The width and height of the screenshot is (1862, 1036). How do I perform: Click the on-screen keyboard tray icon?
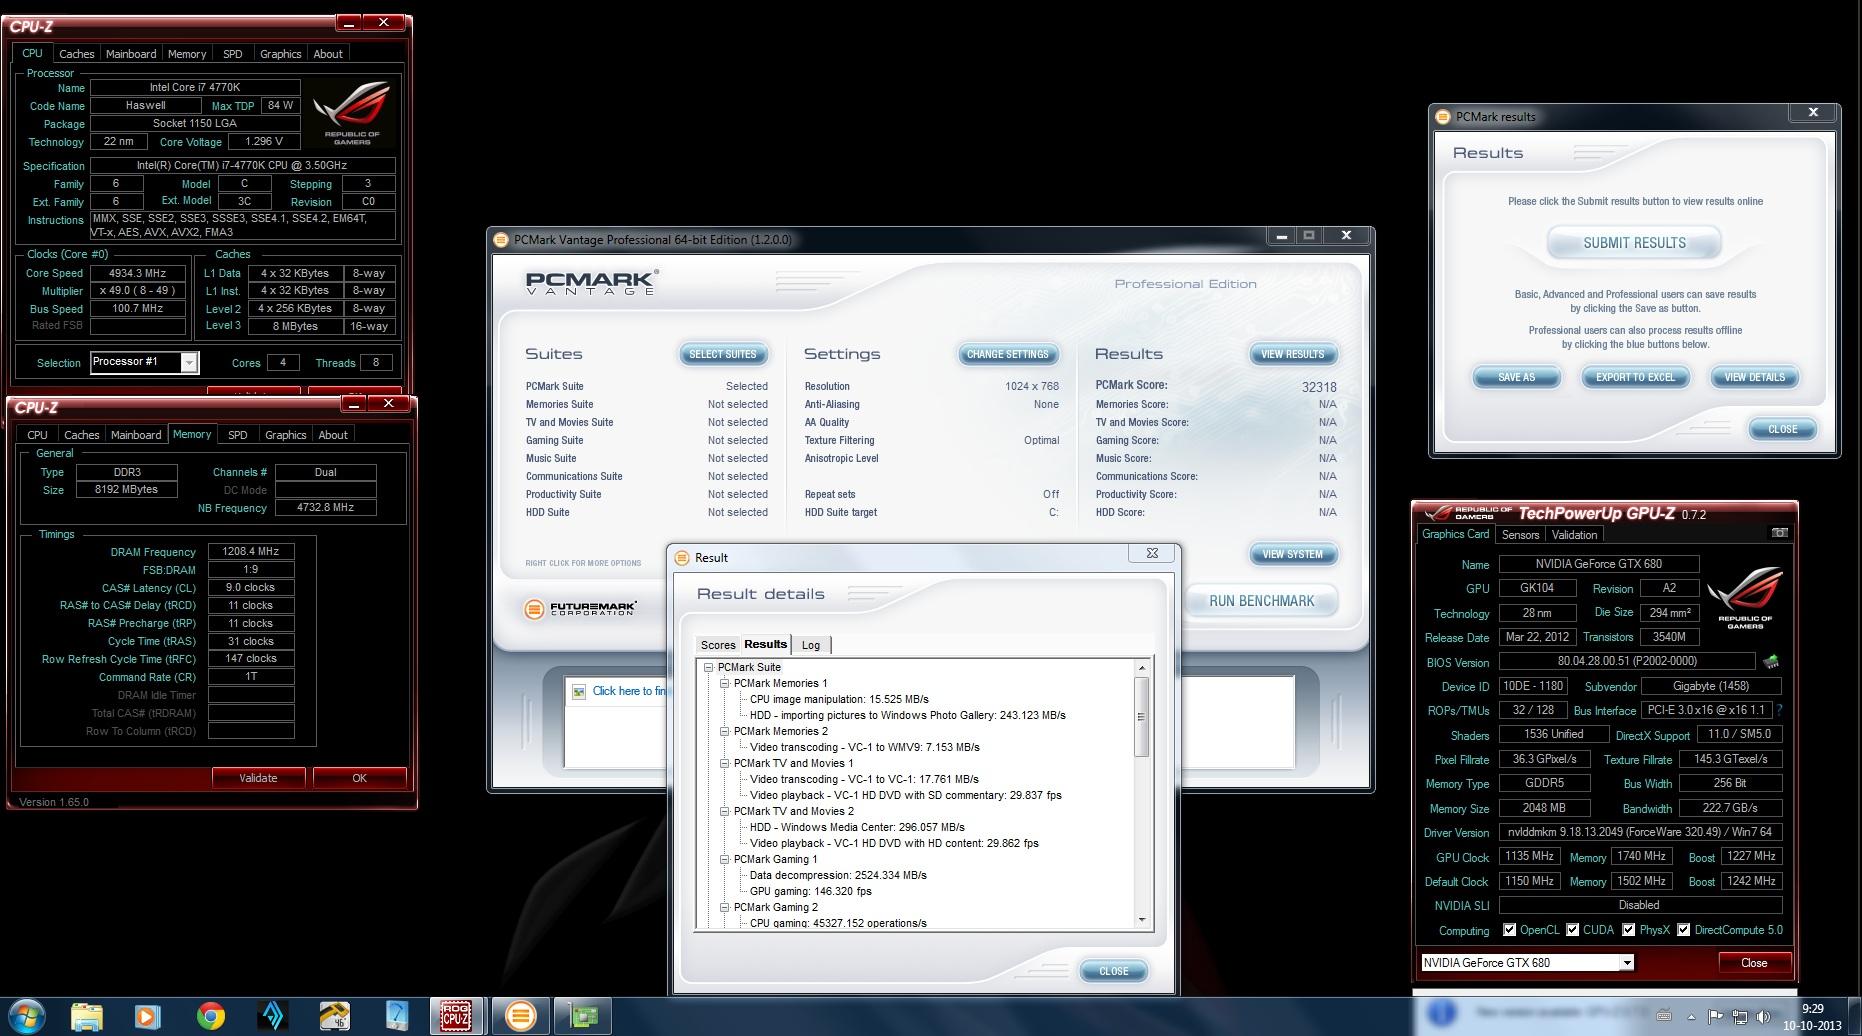[1664, 1017]
